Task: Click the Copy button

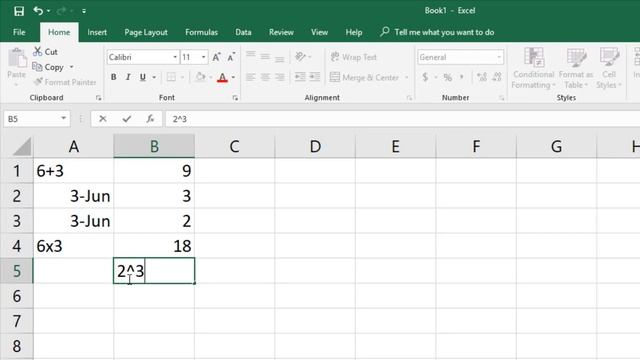Action: click(x=48, y=67)
